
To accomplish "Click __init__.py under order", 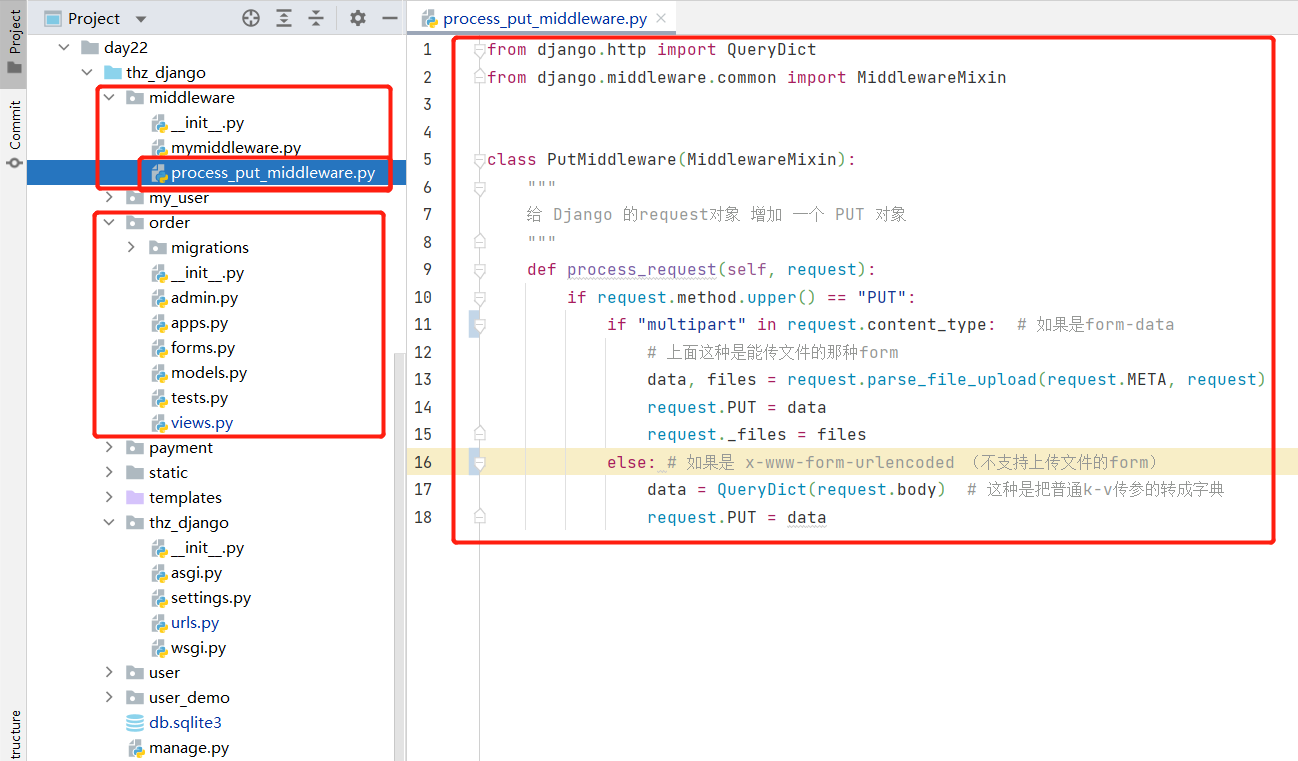I will [x=207, y=272].
